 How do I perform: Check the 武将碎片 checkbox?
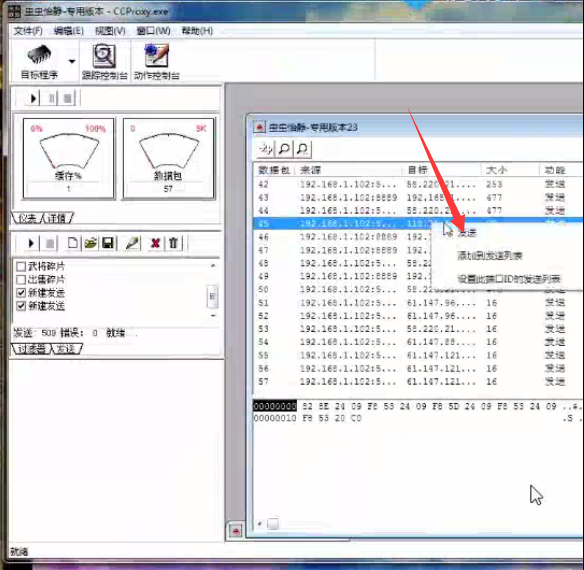(x=21, y=266)
